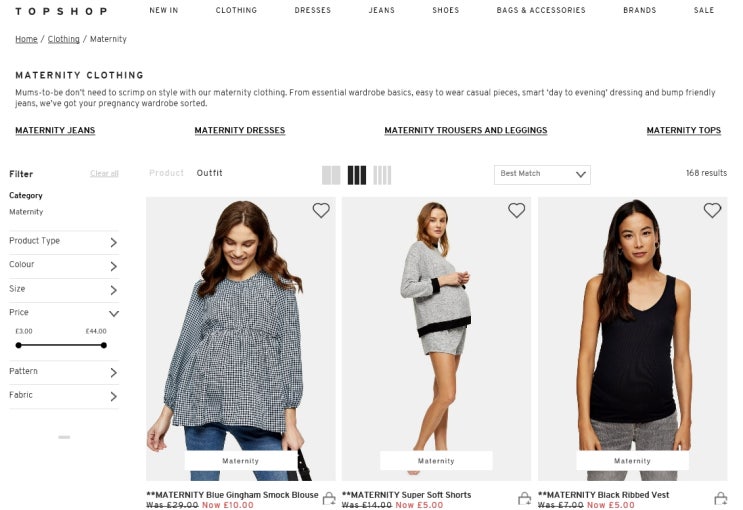Screen dimensions: 743x510
Task: Go to Maternity Jeans link
Action: [x=55, y=130]
